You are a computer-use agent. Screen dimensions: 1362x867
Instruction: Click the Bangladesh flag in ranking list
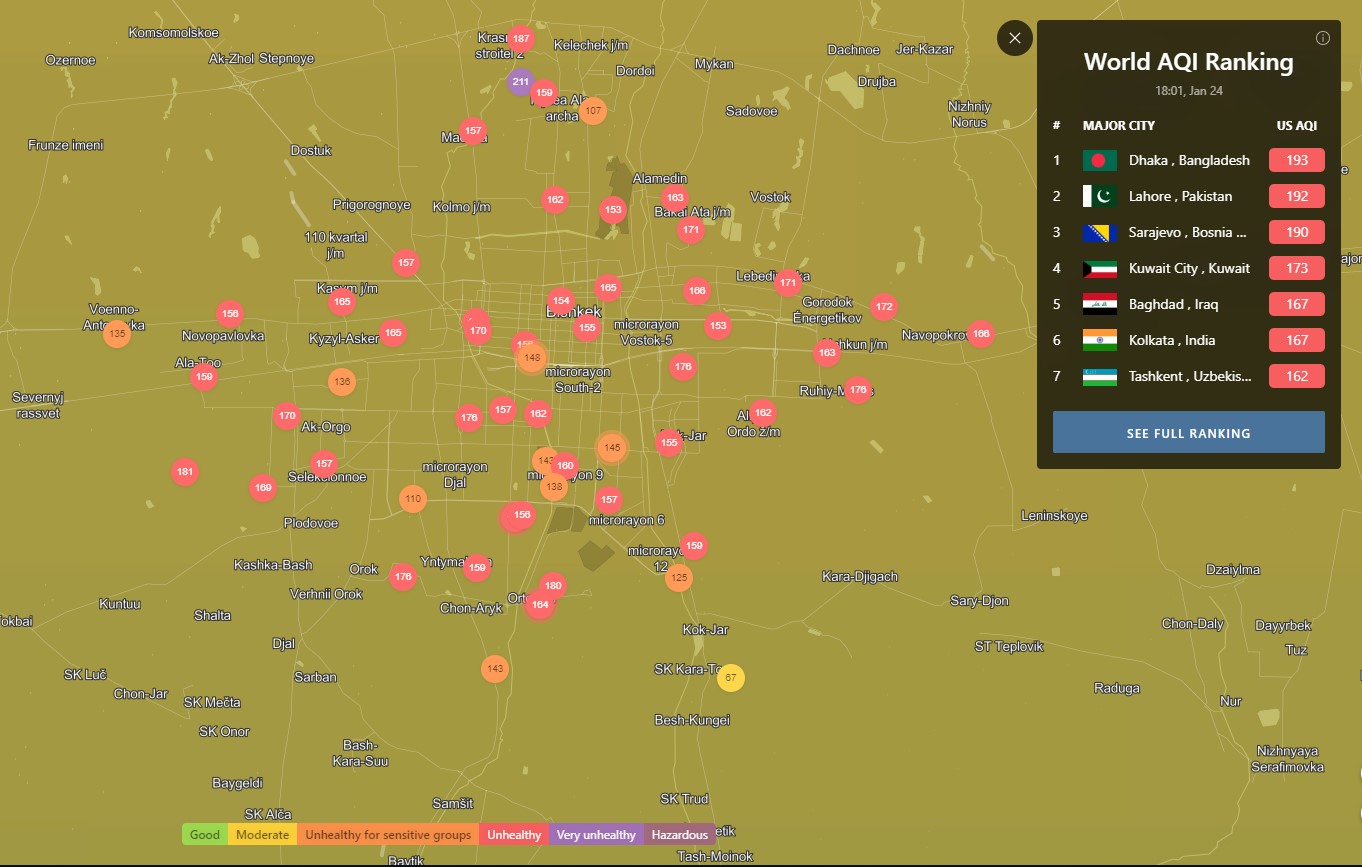(x=1099, y=160)
